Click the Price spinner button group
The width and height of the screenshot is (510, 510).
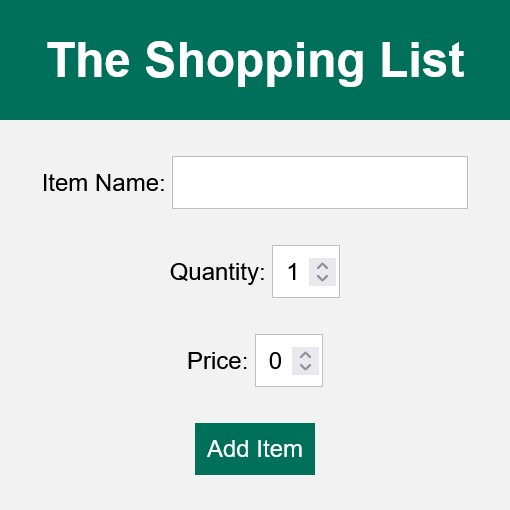click(305, 361)
